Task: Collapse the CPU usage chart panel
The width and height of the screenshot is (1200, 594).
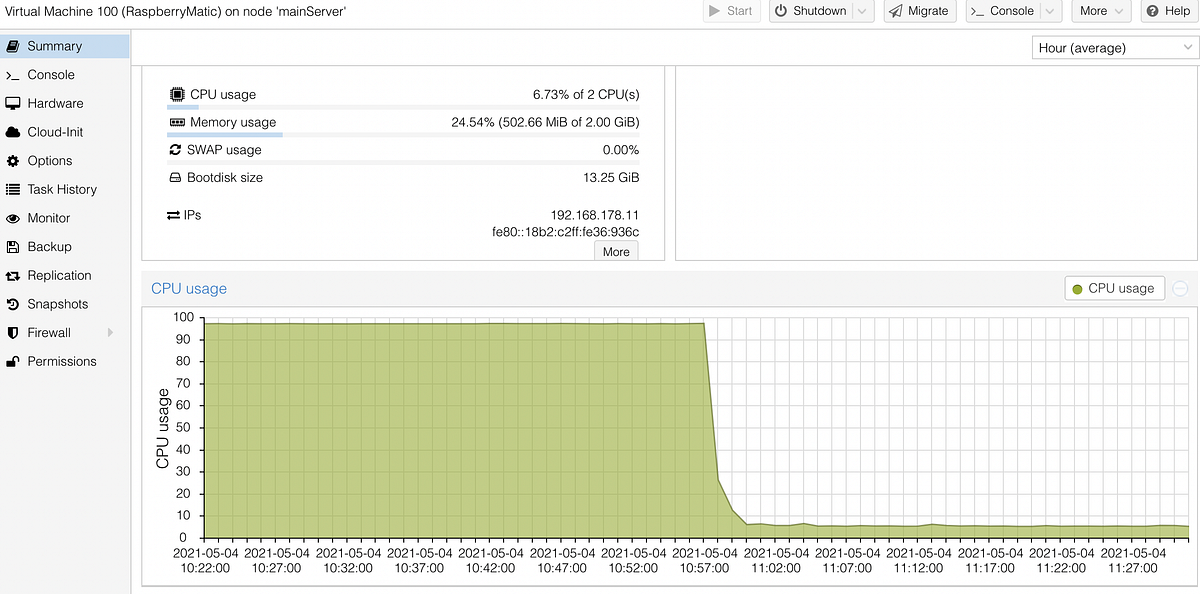Action: tap(1180, 287)
